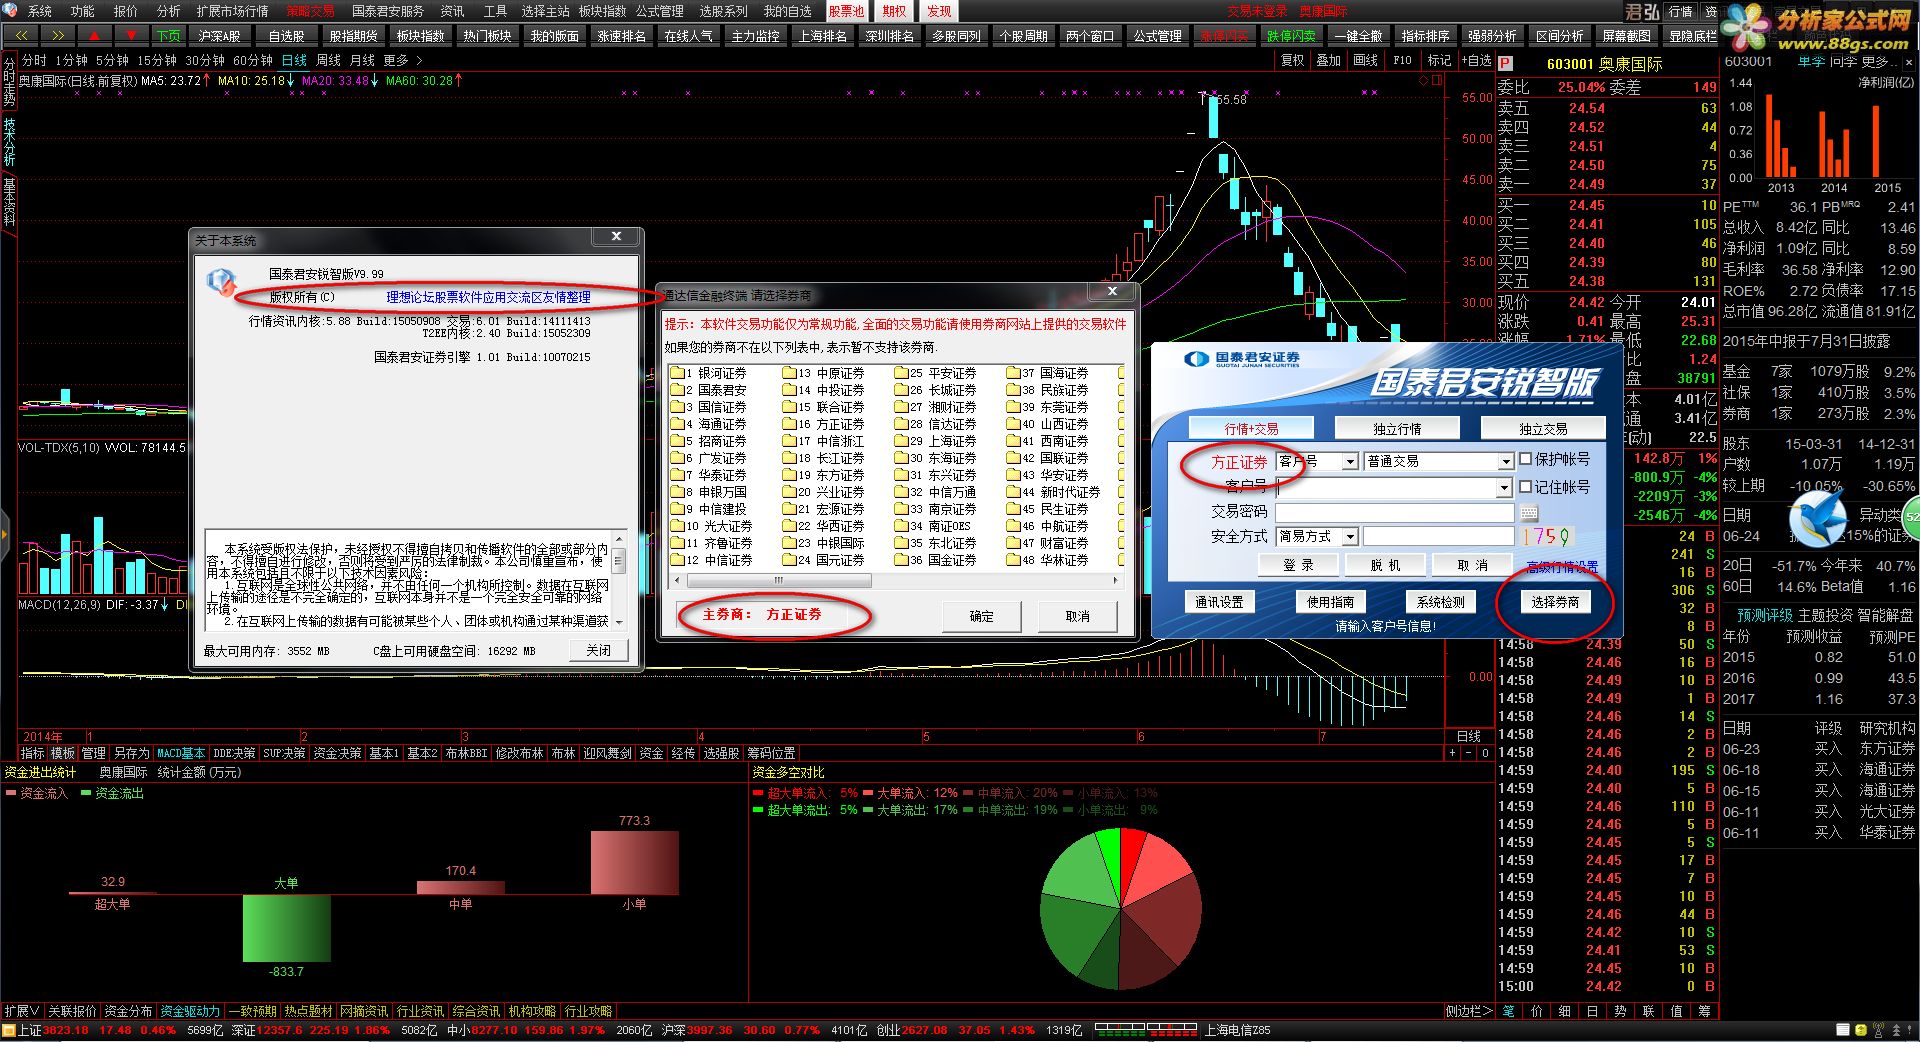Screen dimensions: 1920x1042
Task: Click the captcha verification input field
Action: [1439, 537]
